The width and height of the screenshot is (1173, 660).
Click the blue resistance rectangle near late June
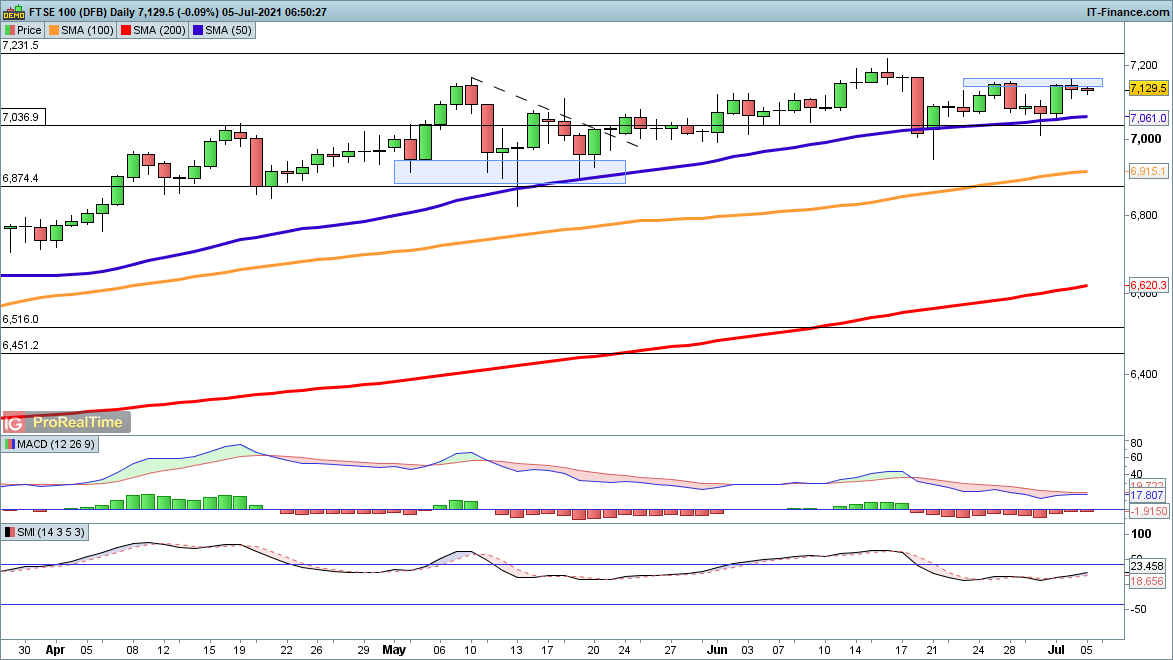point(1032,82)
